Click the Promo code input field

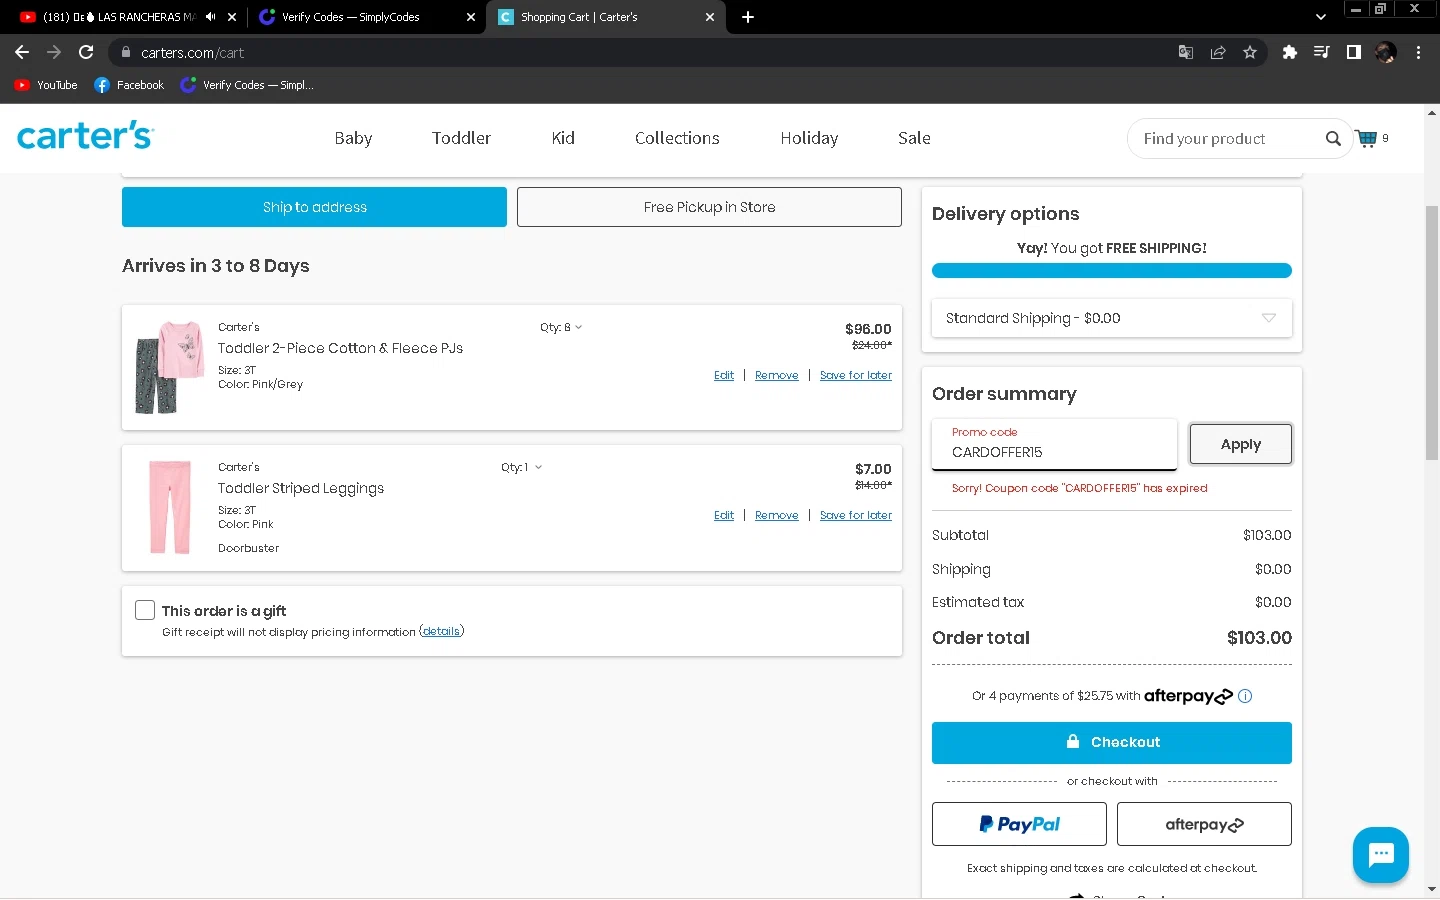[1054, 444]
